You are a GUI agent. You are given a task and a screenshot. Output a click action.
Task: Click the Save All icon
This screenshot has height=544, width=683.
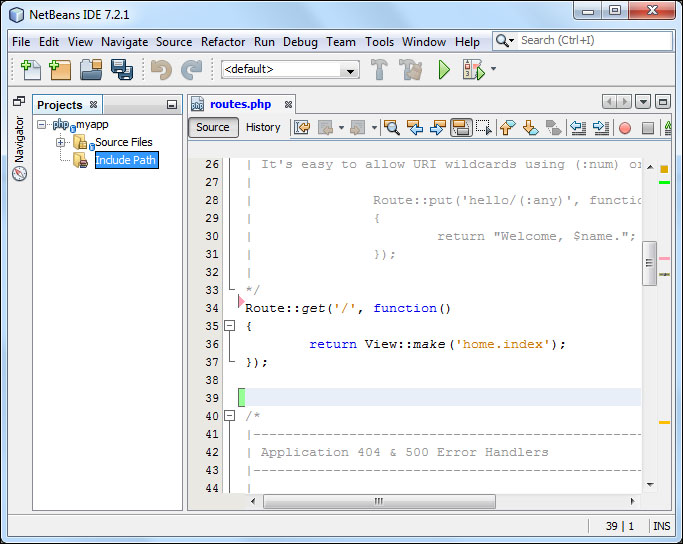122,70
